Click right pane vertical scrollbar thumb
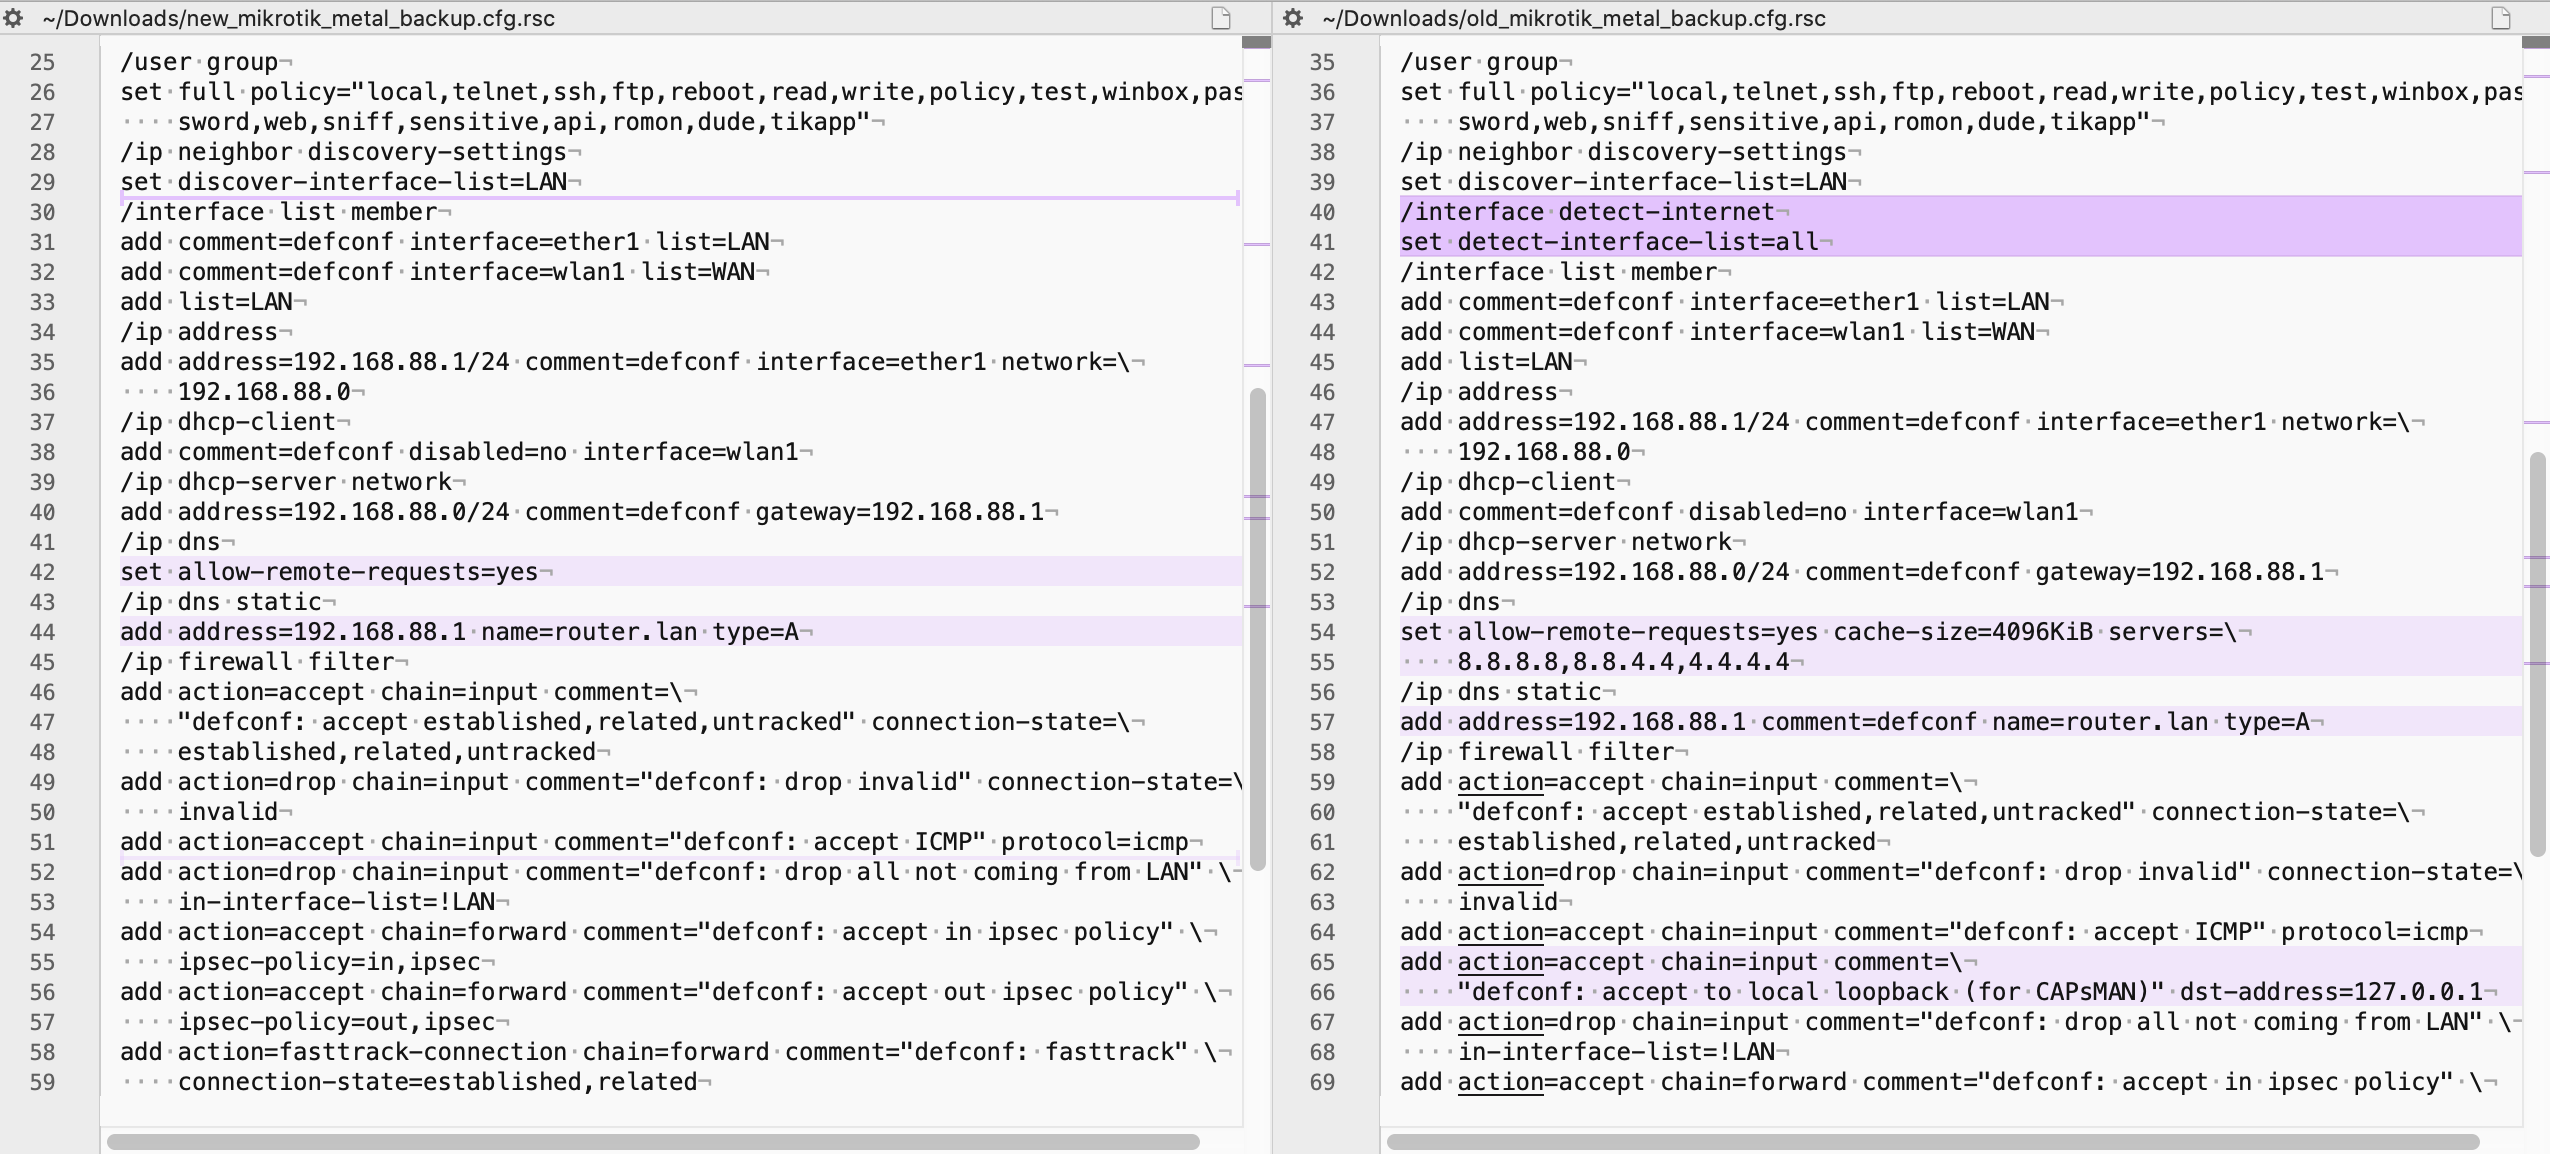Image resolution: width=2550 pixels, height=1154 pixels. click(2537, 655)
